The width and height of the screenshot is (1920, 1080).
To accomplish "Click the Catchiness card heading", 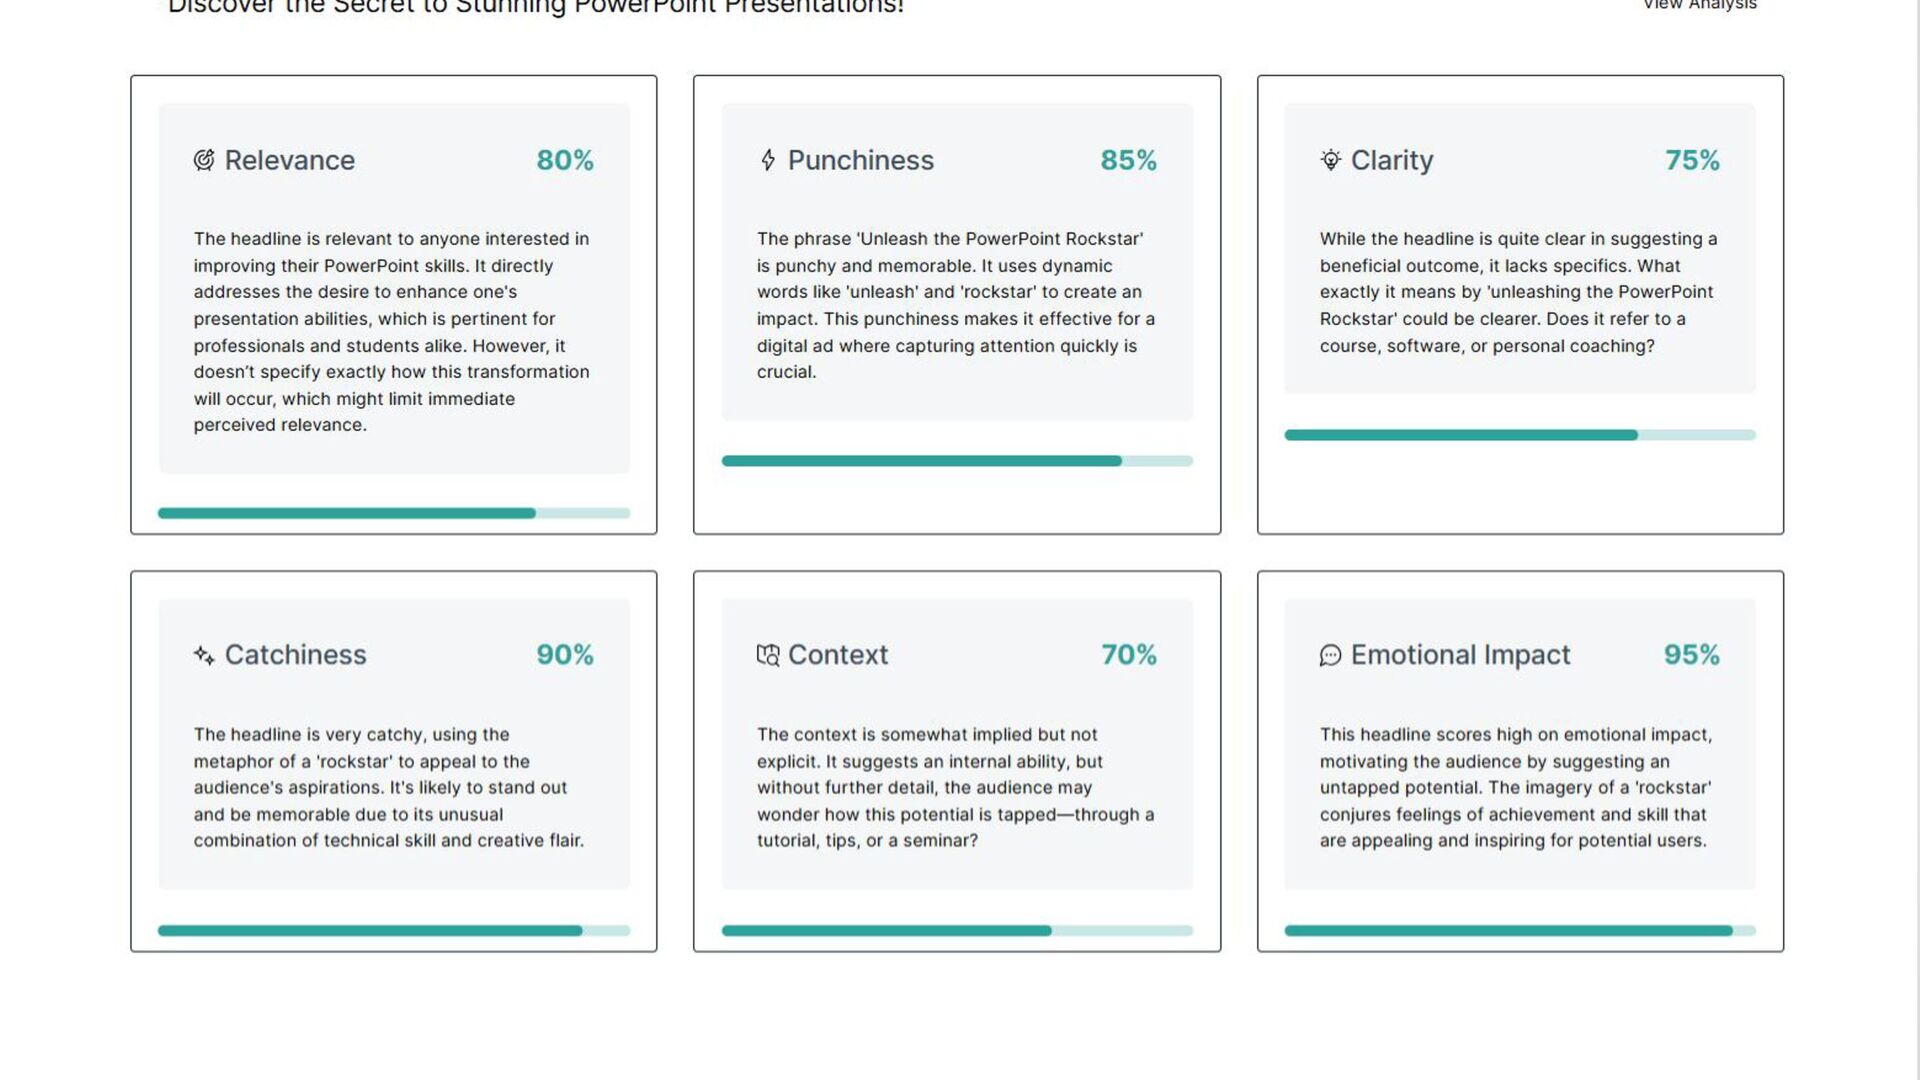I will point(295,655).
